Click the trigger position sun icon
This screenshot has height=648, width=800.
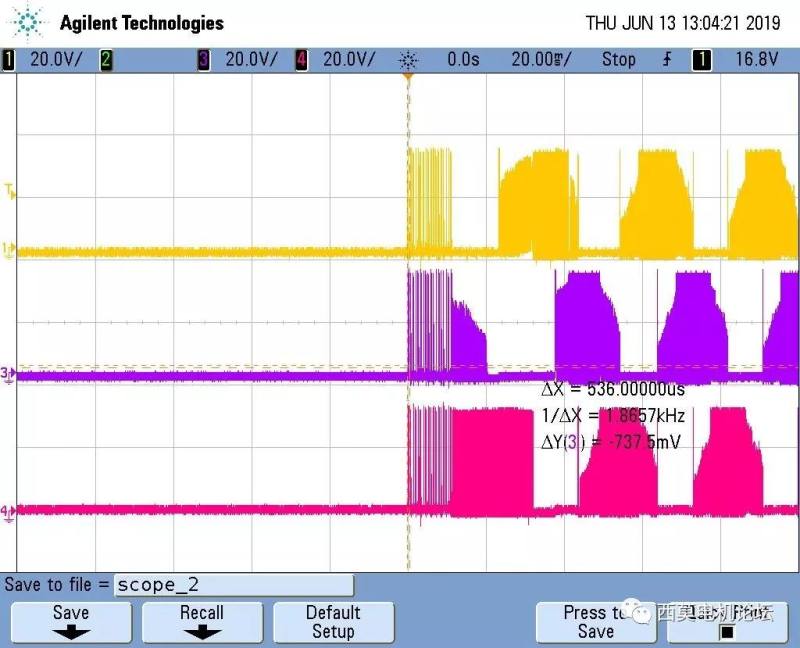pos(407,60)
